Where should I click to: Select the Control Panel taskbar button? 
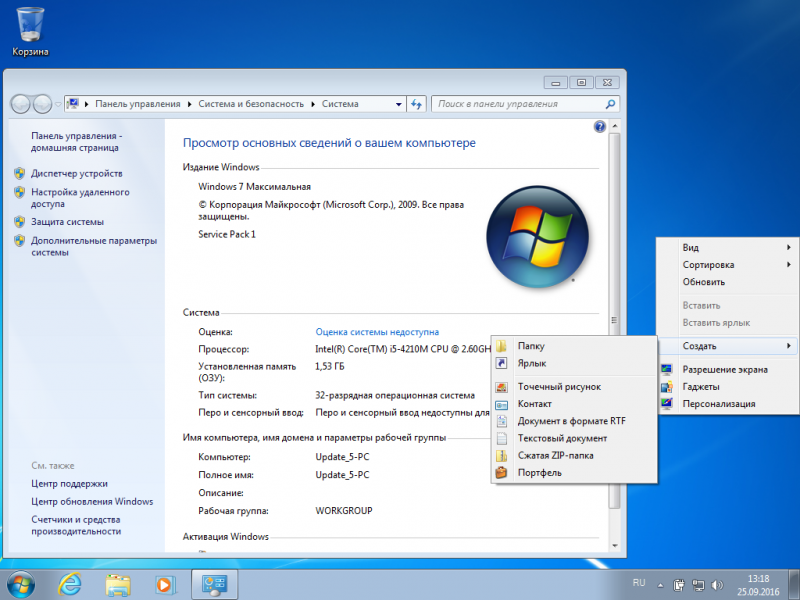[x=214, y=585]
